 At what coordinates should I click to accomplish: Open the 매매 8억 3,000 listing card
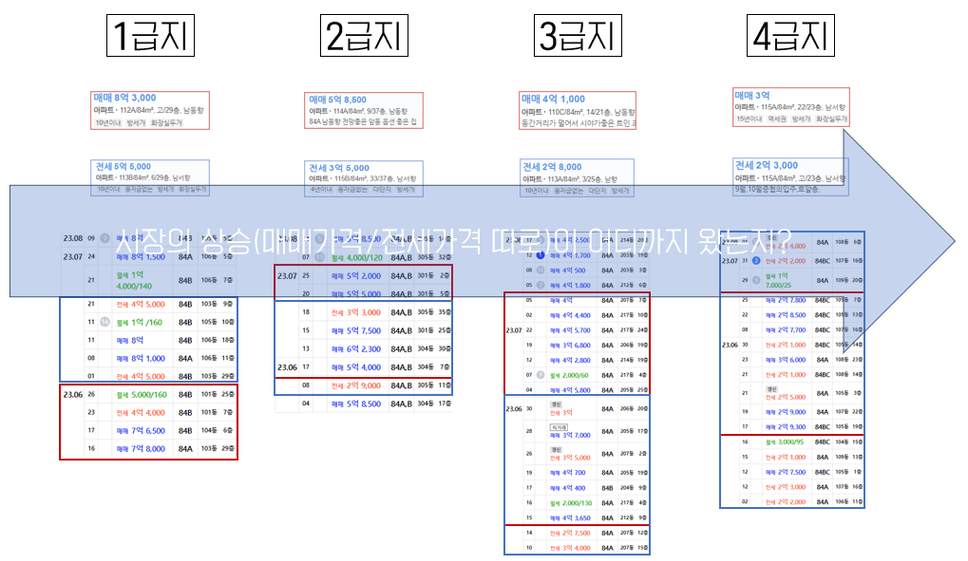[x=150, y=110]
